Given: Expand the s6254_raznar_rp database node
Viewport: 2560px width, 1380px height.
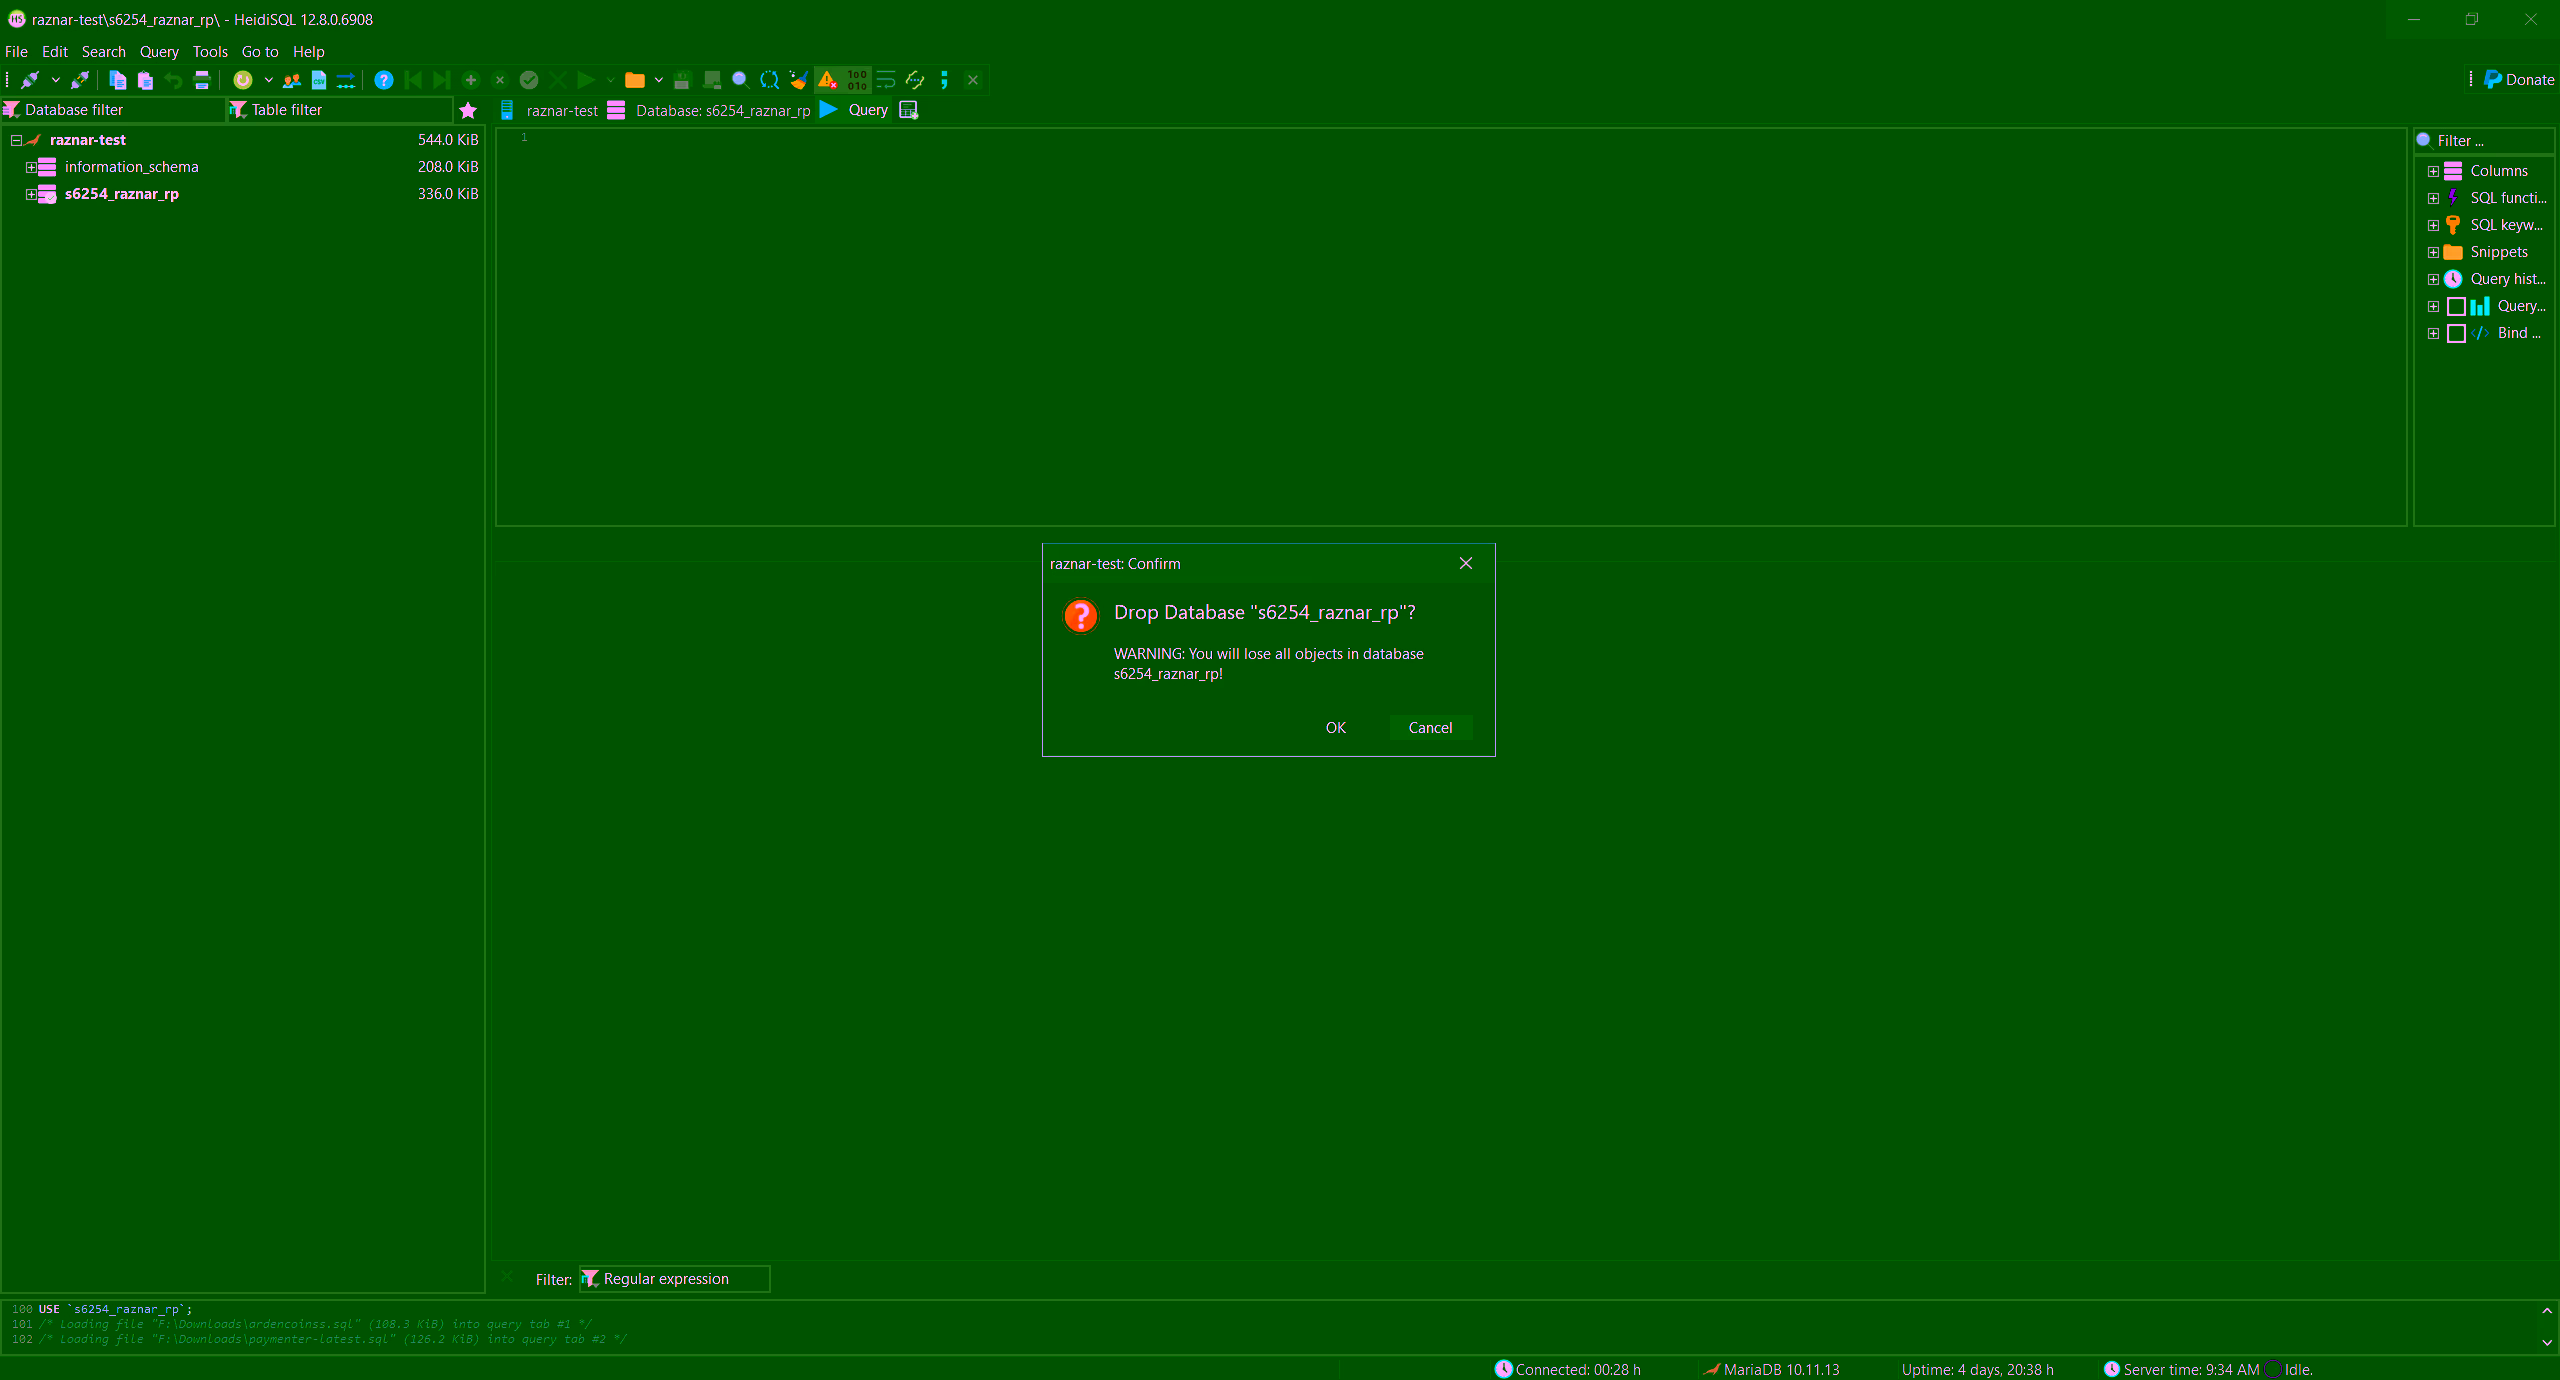Looking at the screenshot, I should point(31,194).
